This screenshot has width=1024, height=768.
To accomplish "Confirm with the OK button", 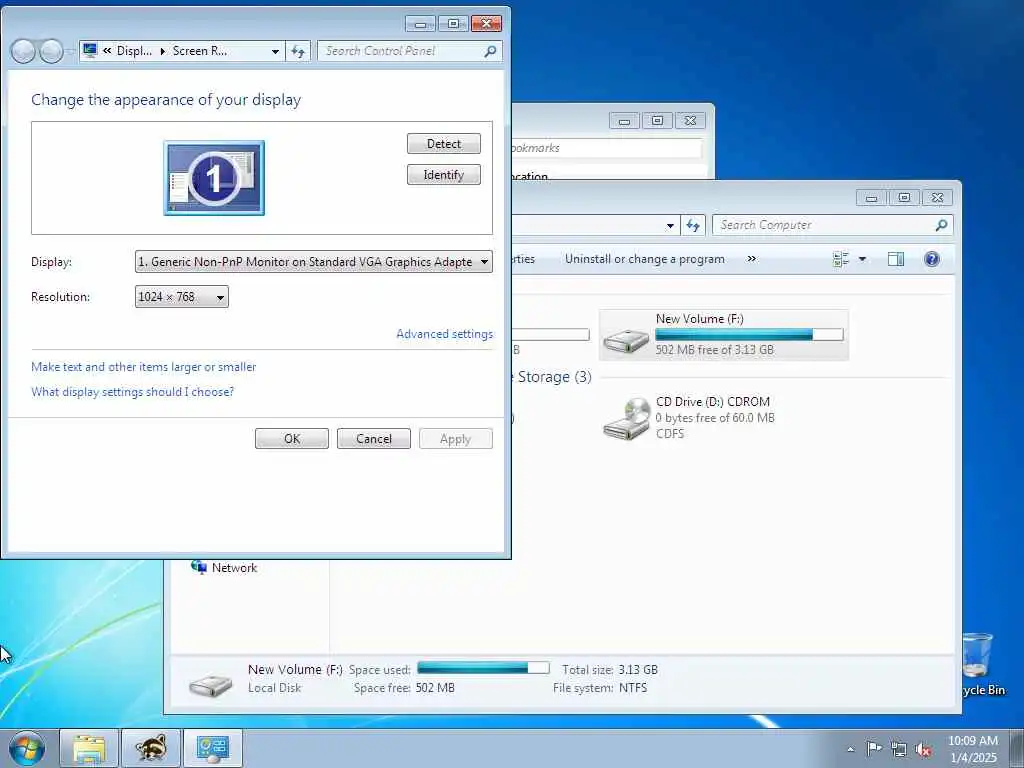I will pos(292,439).
